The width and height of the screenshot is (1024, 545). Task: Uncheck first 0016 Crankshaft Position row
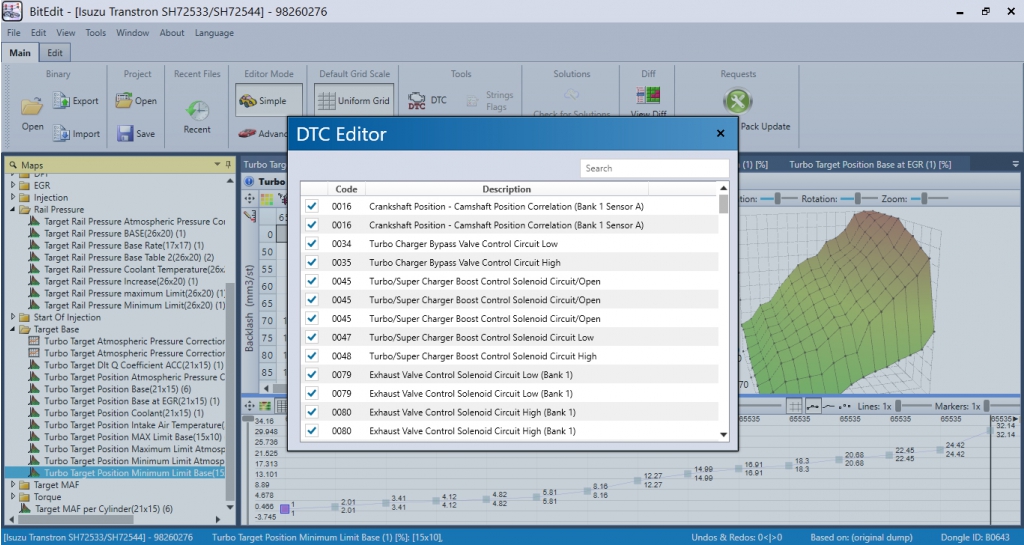point(312,206)
